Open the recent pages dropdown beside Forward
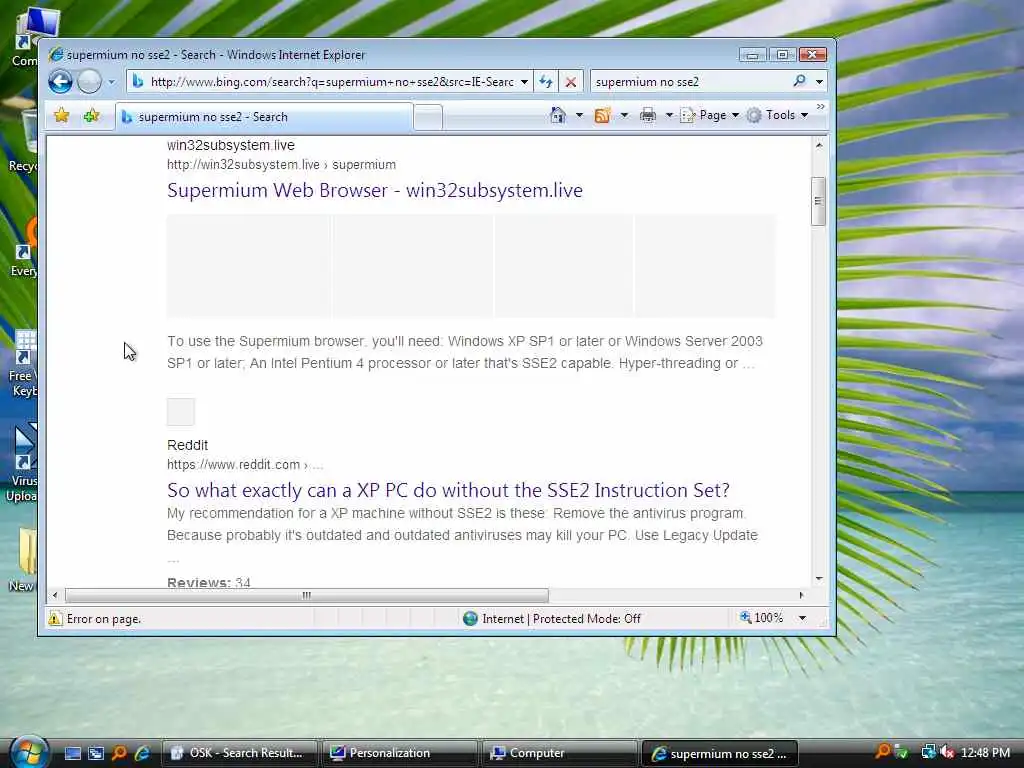This screenshot has width=1024, height=768. point(111,82)
